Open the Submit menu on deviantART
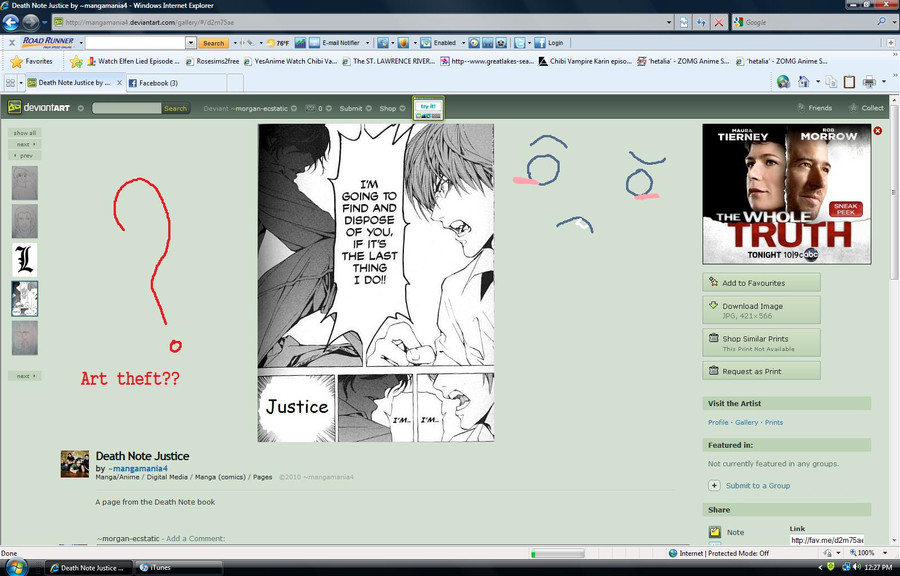The image size is (900, 576). [x=355, y=108]
